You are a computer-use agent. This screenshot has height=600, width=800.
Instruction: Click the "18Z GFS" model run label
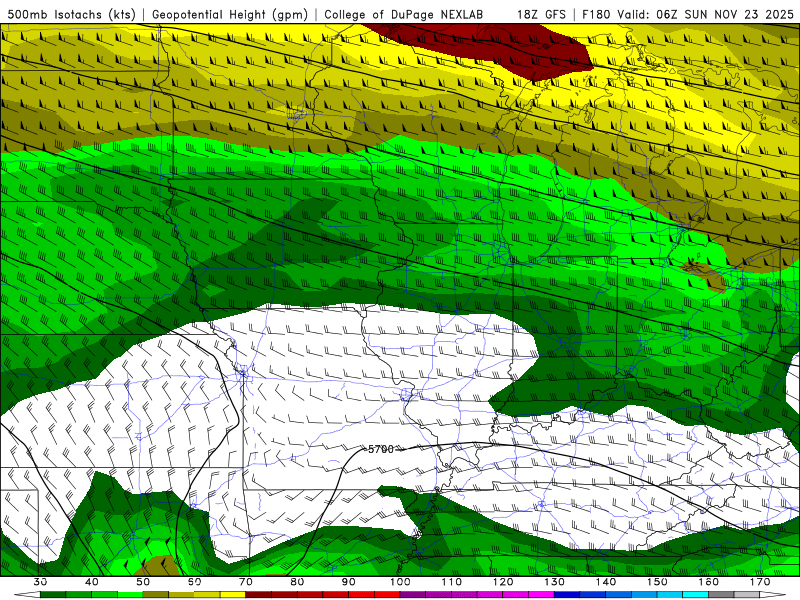541,14
